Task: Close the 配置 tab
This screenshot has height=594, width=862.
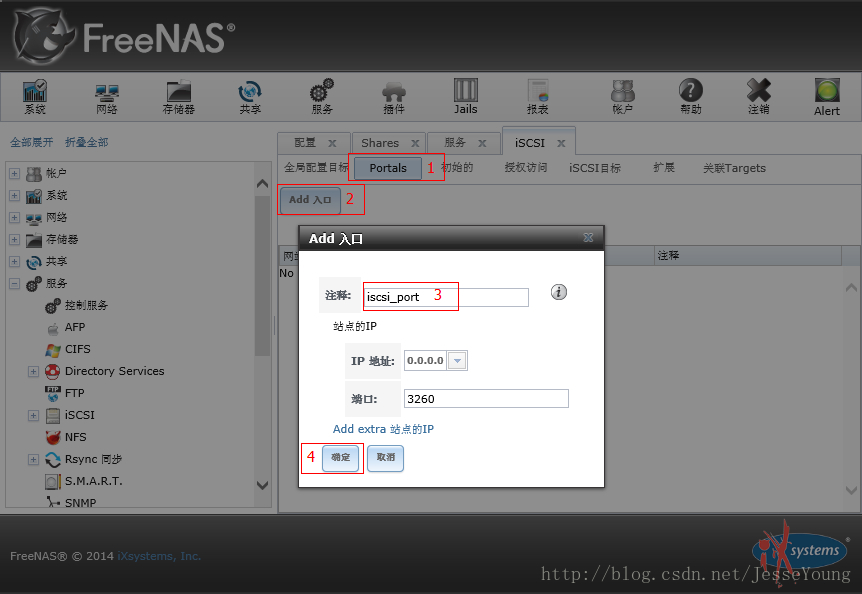Action: (332, 143)
